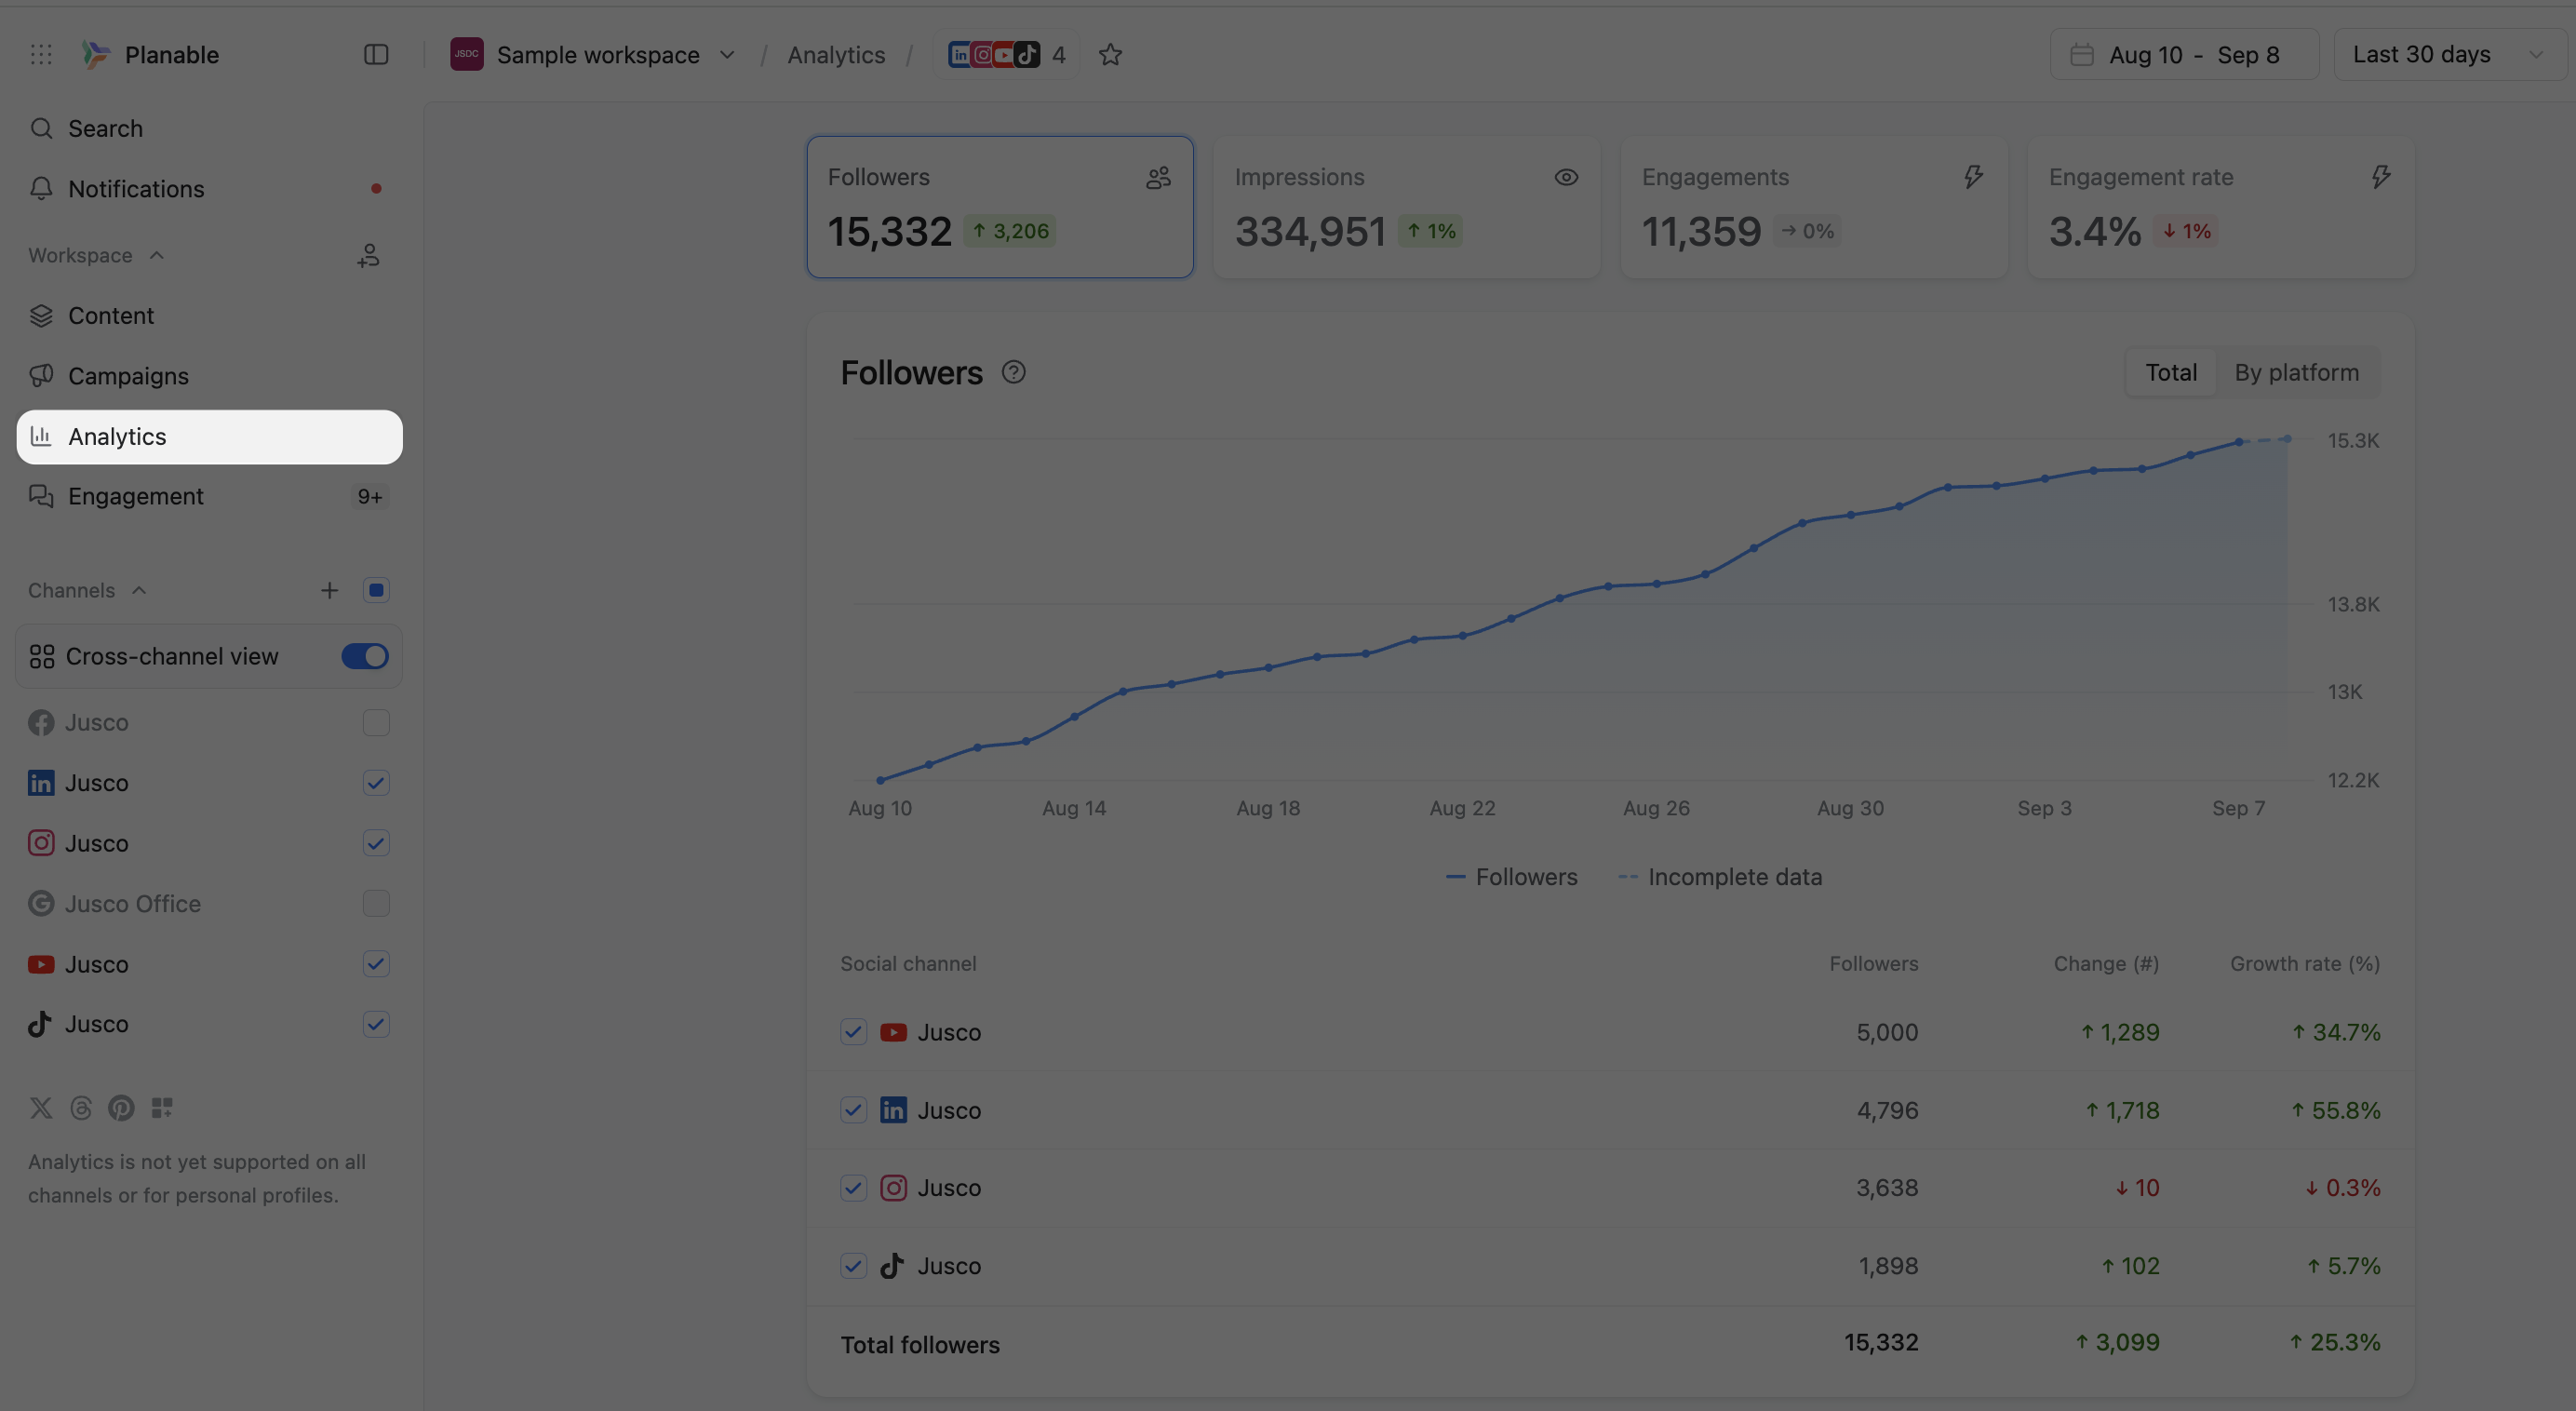Click the Analytics breadcrumb link
This screenshot has width=2576, height=1411.
click(x=836, y=55)
